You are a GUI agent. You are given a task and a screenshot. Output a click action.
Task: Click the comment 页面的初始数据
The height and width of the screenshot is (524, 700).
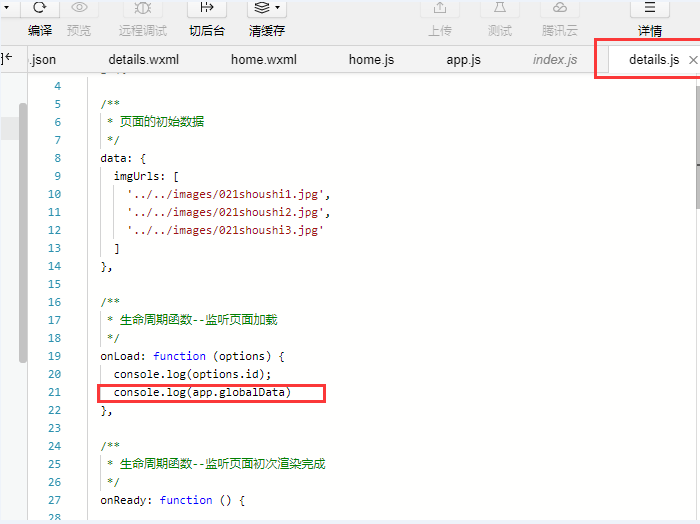pyautogui.click(x=162, y=121)
